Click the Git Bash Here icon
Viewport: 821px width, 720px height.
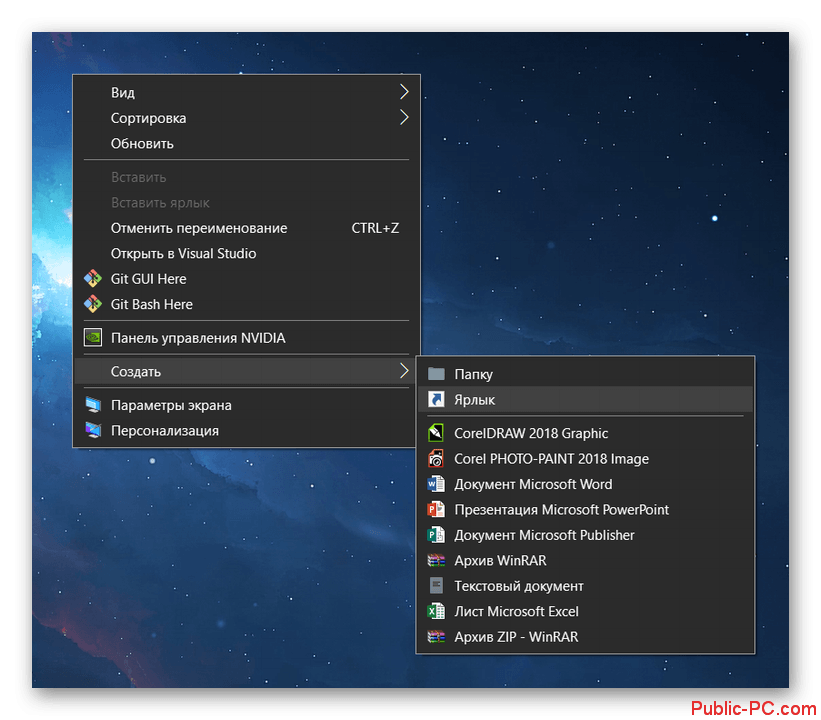[93, 304]
